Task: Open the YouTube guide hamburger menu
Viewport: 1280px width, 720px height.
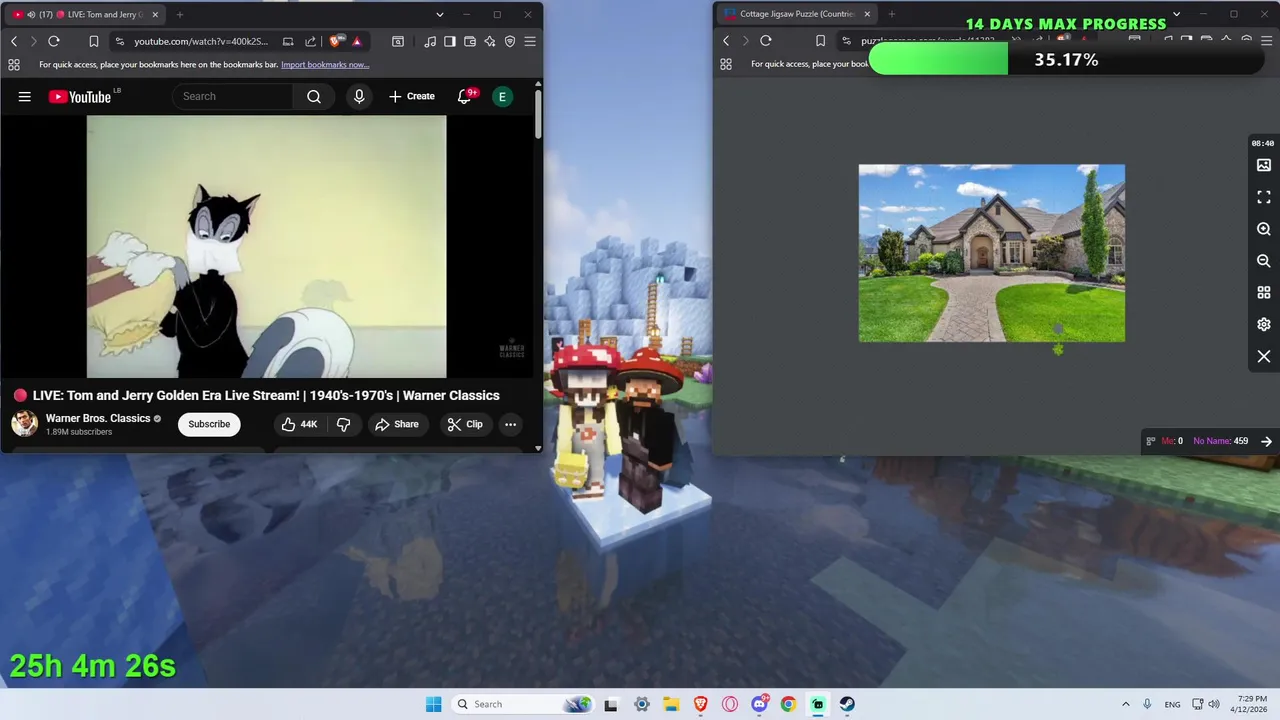Action: (25, 96)
